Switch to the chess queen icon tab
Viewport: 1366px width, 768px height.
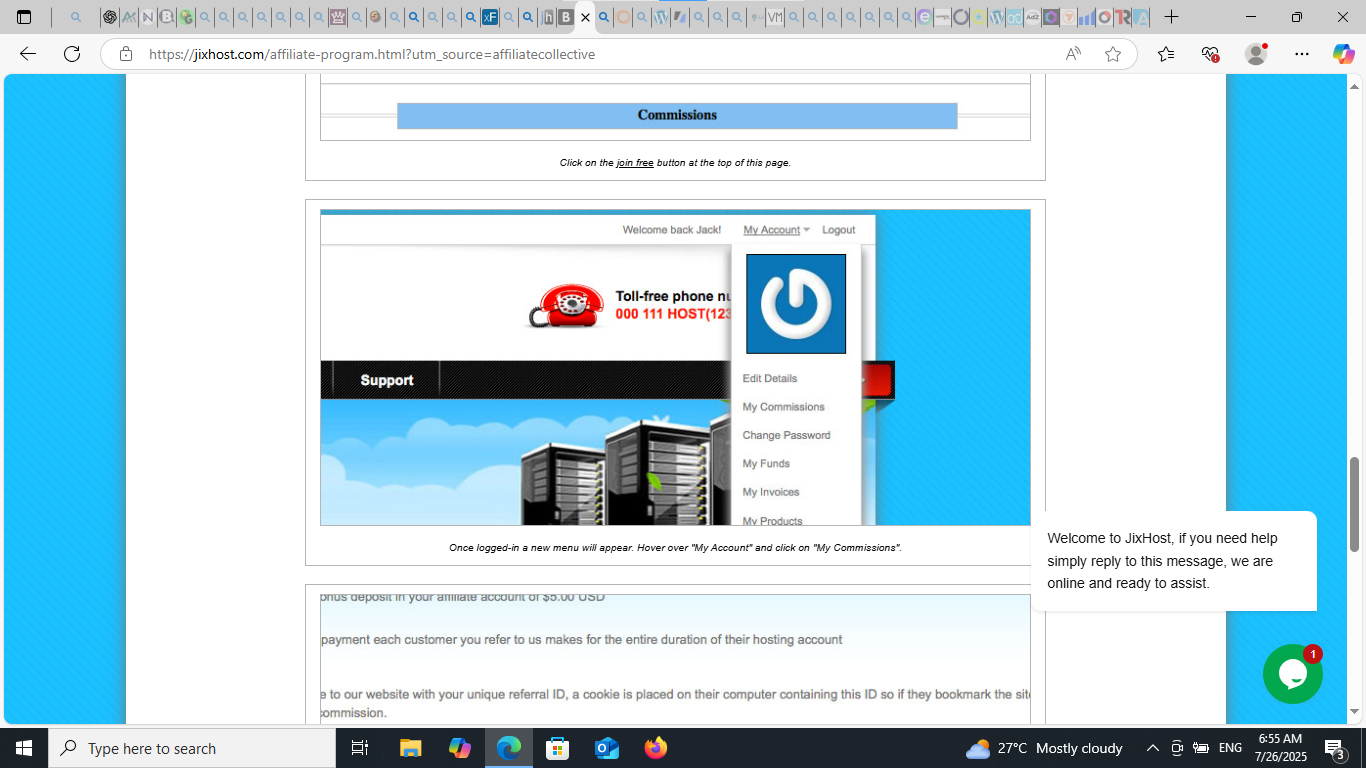click(x=338, y=17)
